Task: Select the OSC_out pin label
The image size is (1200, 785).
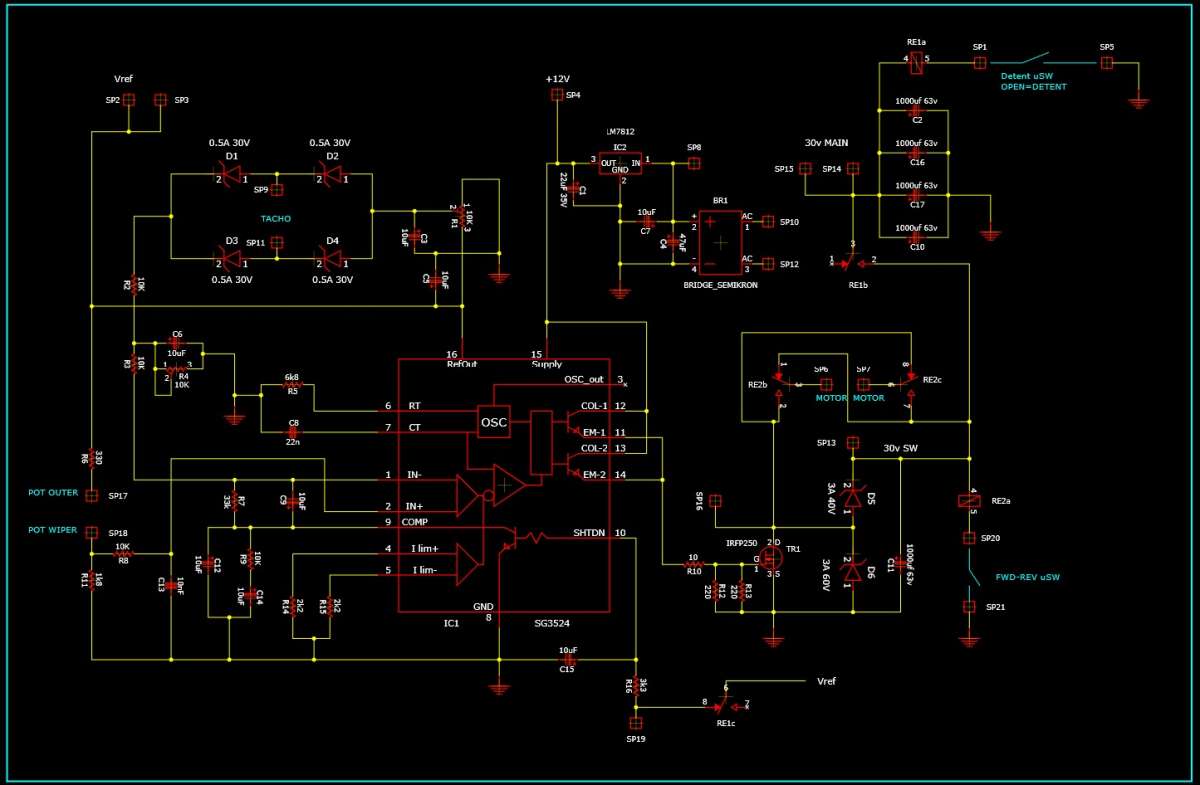Action: tap(584, 379)
